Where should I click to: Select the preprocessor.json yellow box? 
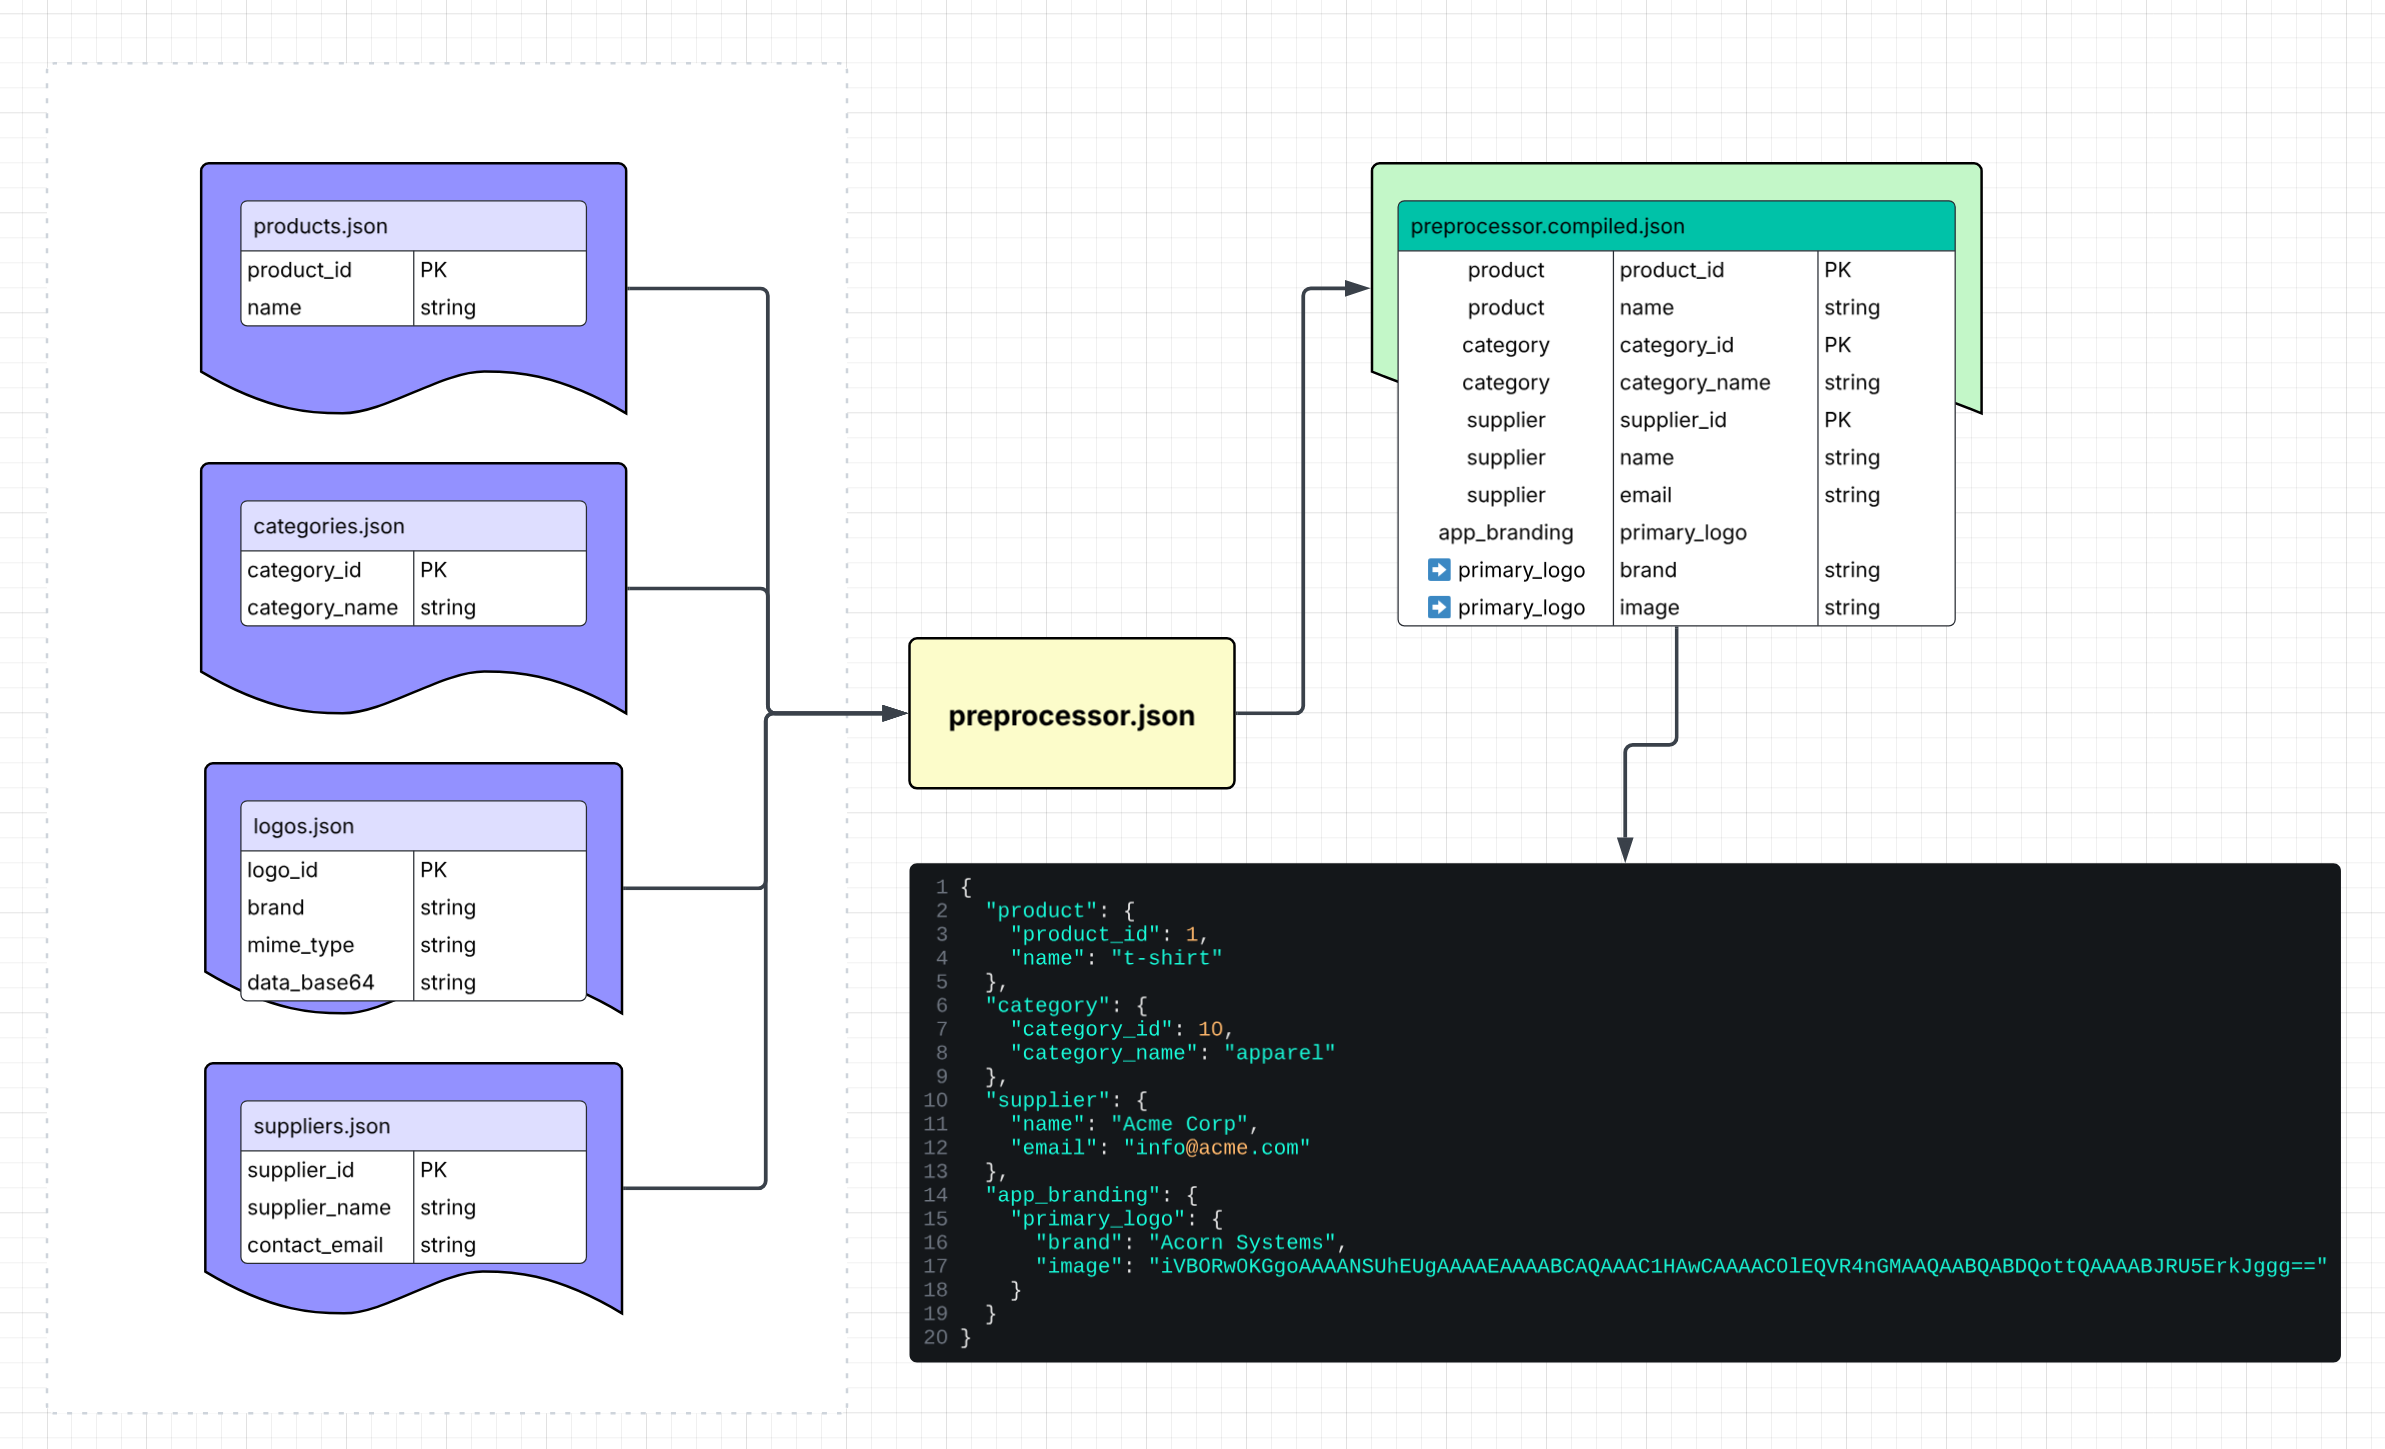pyautogui.click(x=1071, y=714)
